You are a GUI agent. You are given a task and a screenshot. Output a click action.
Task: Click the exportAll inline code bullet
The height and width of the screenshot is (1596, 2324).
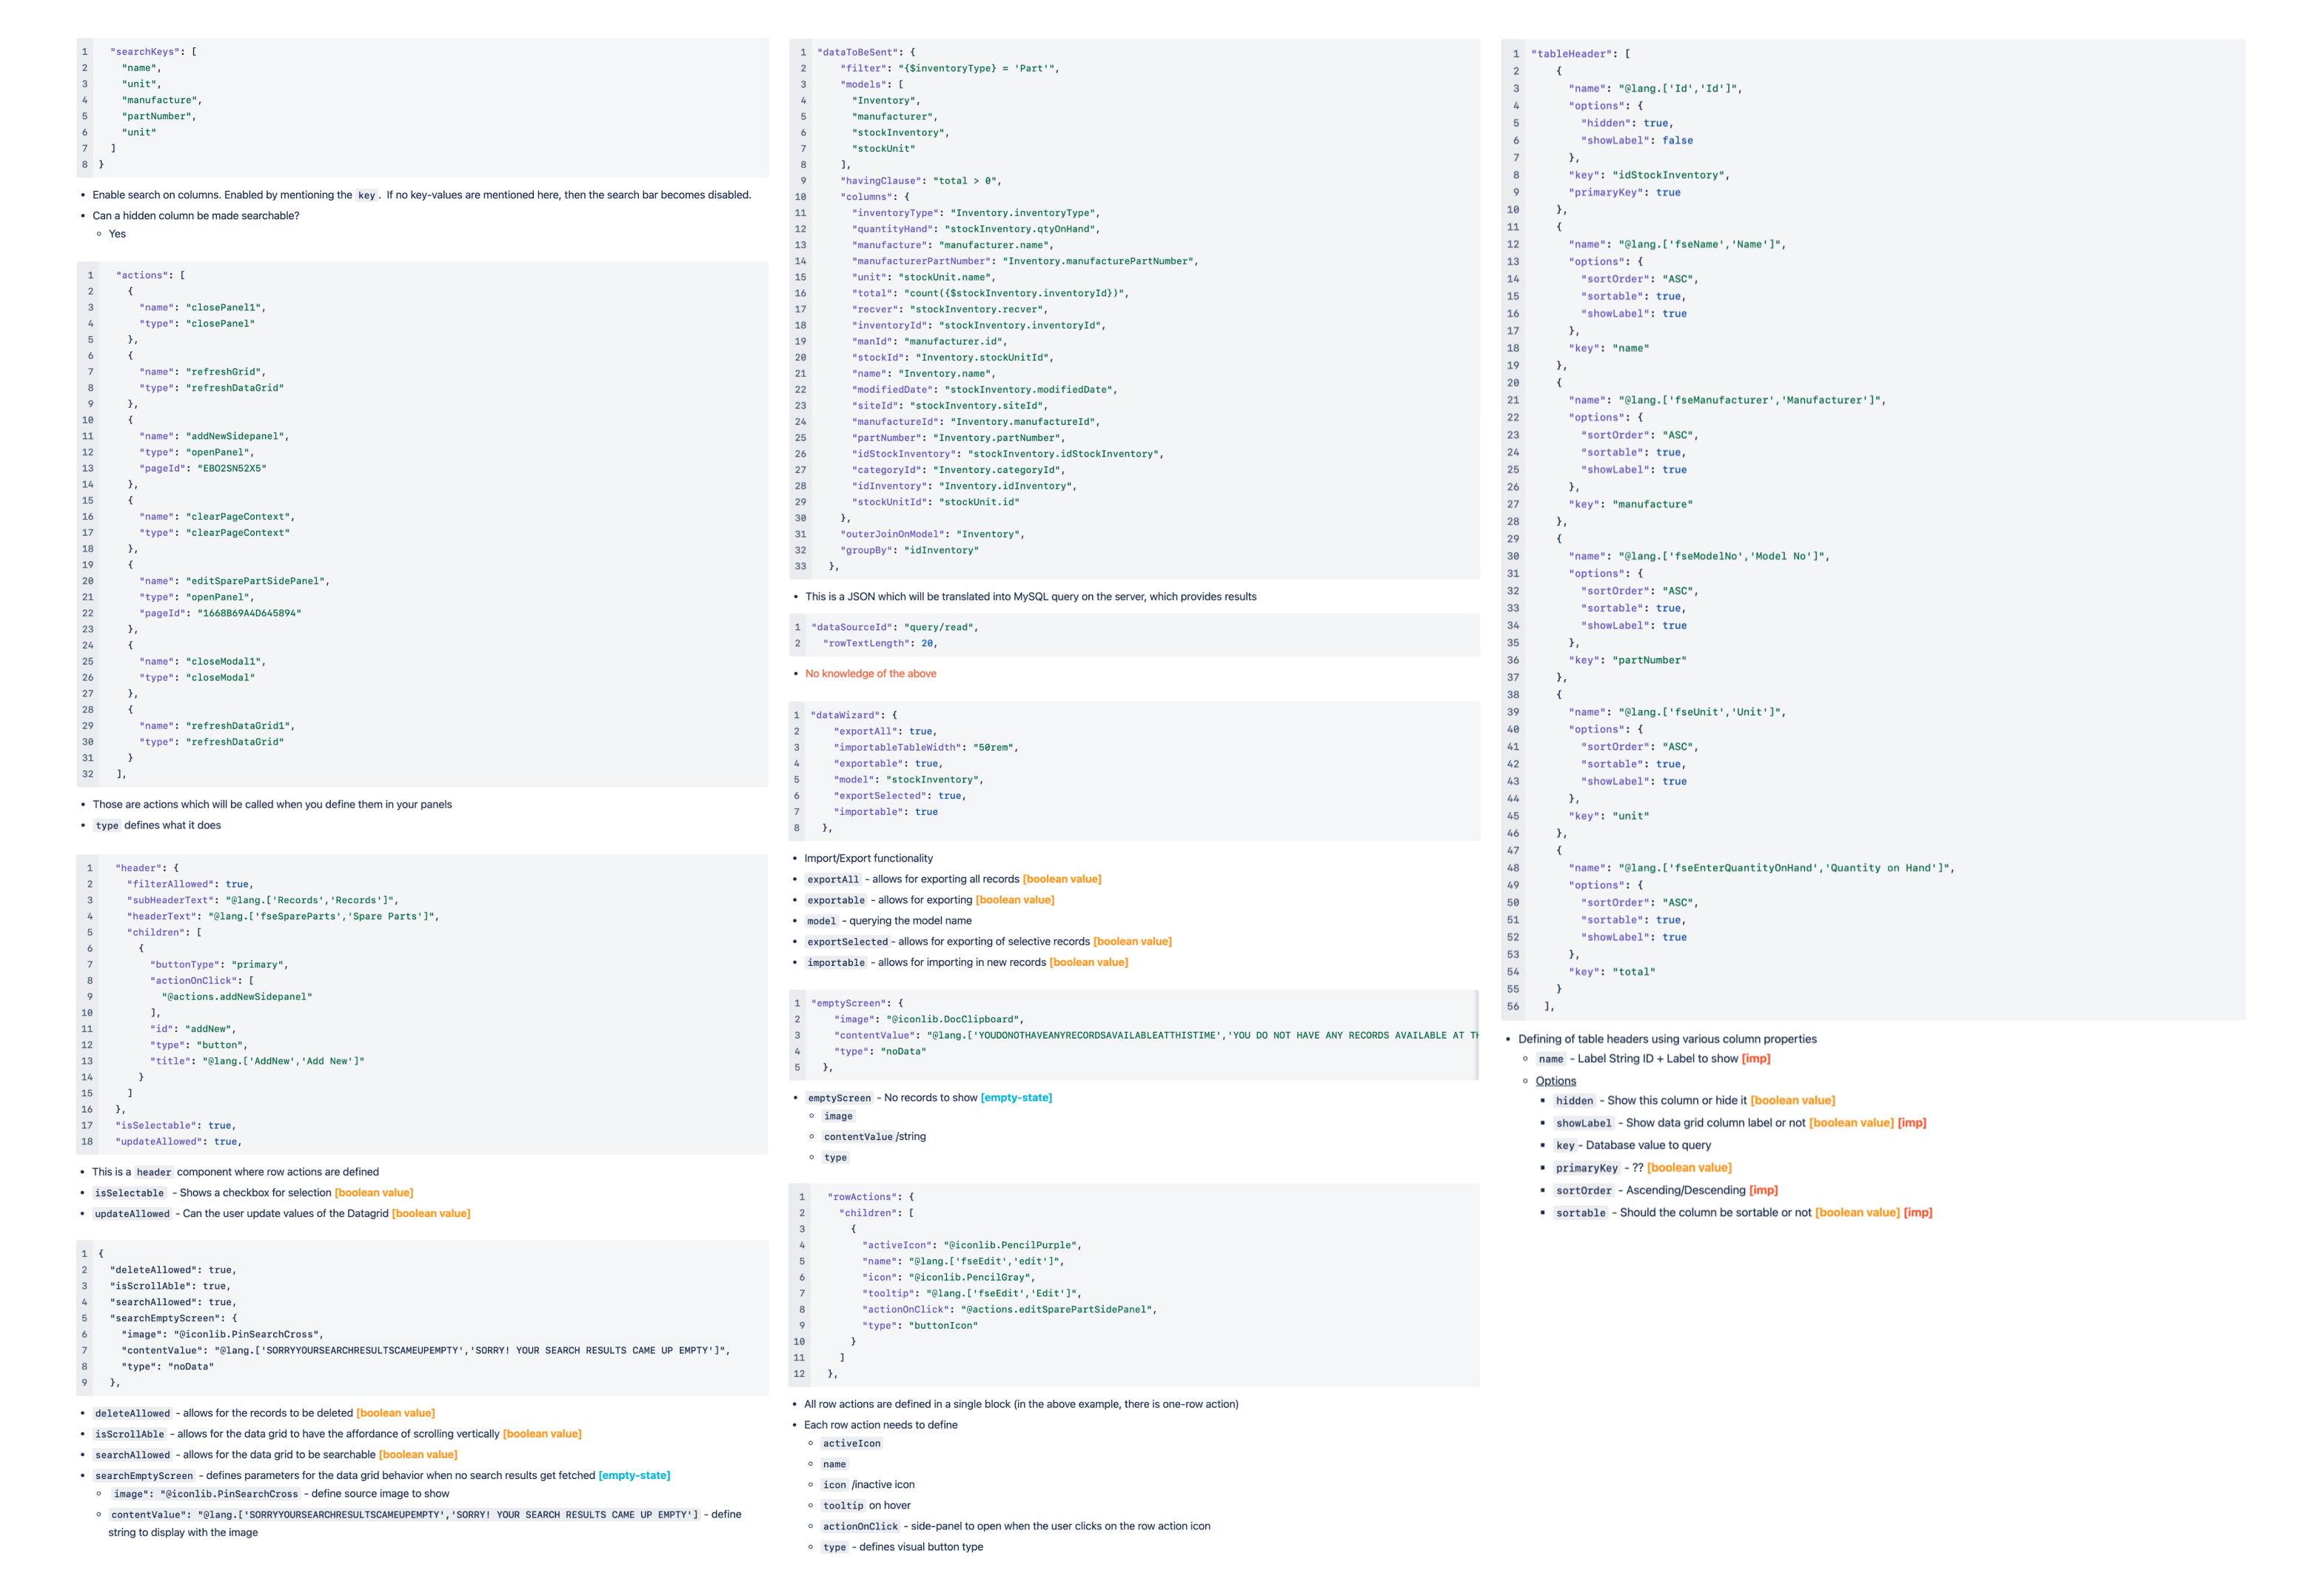pyautogui.click(x=832, y=879)
